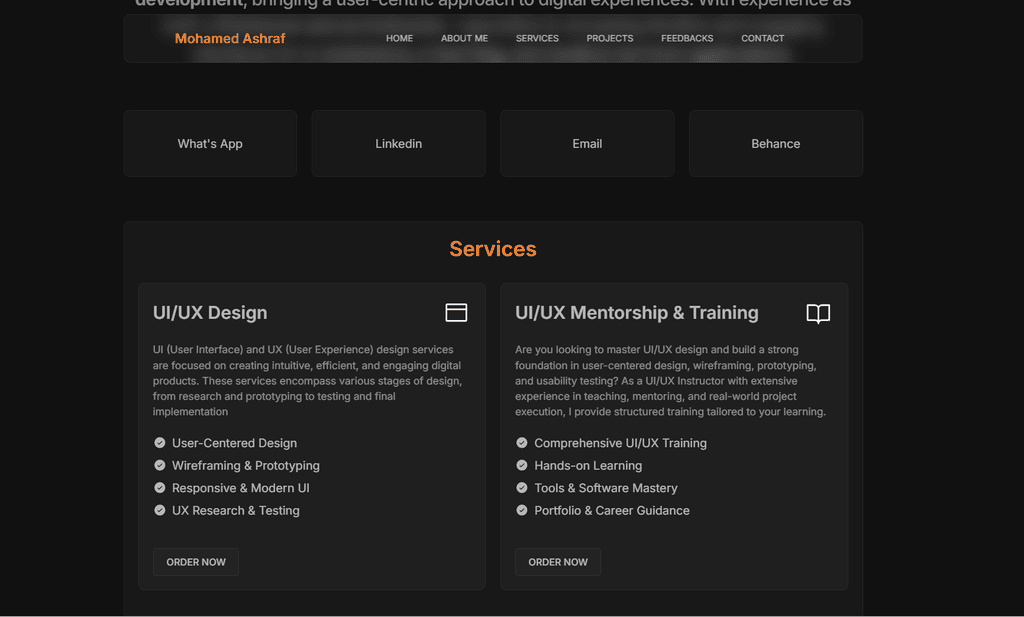Viewport: 1024px width, 617px height.
Task: Click ORDER NOW under UI/UX Design
Action: point(196,562)
